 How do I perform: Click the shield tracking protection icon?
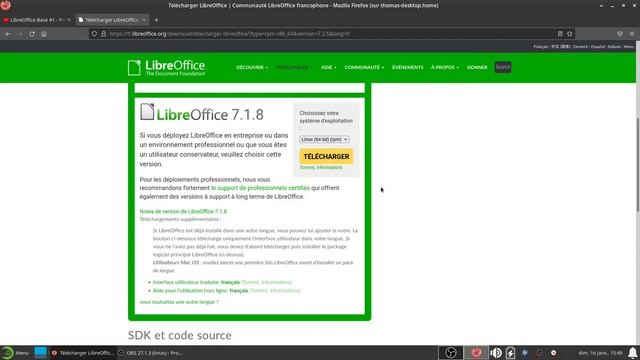pyautogui.click(x=94, y=34)
